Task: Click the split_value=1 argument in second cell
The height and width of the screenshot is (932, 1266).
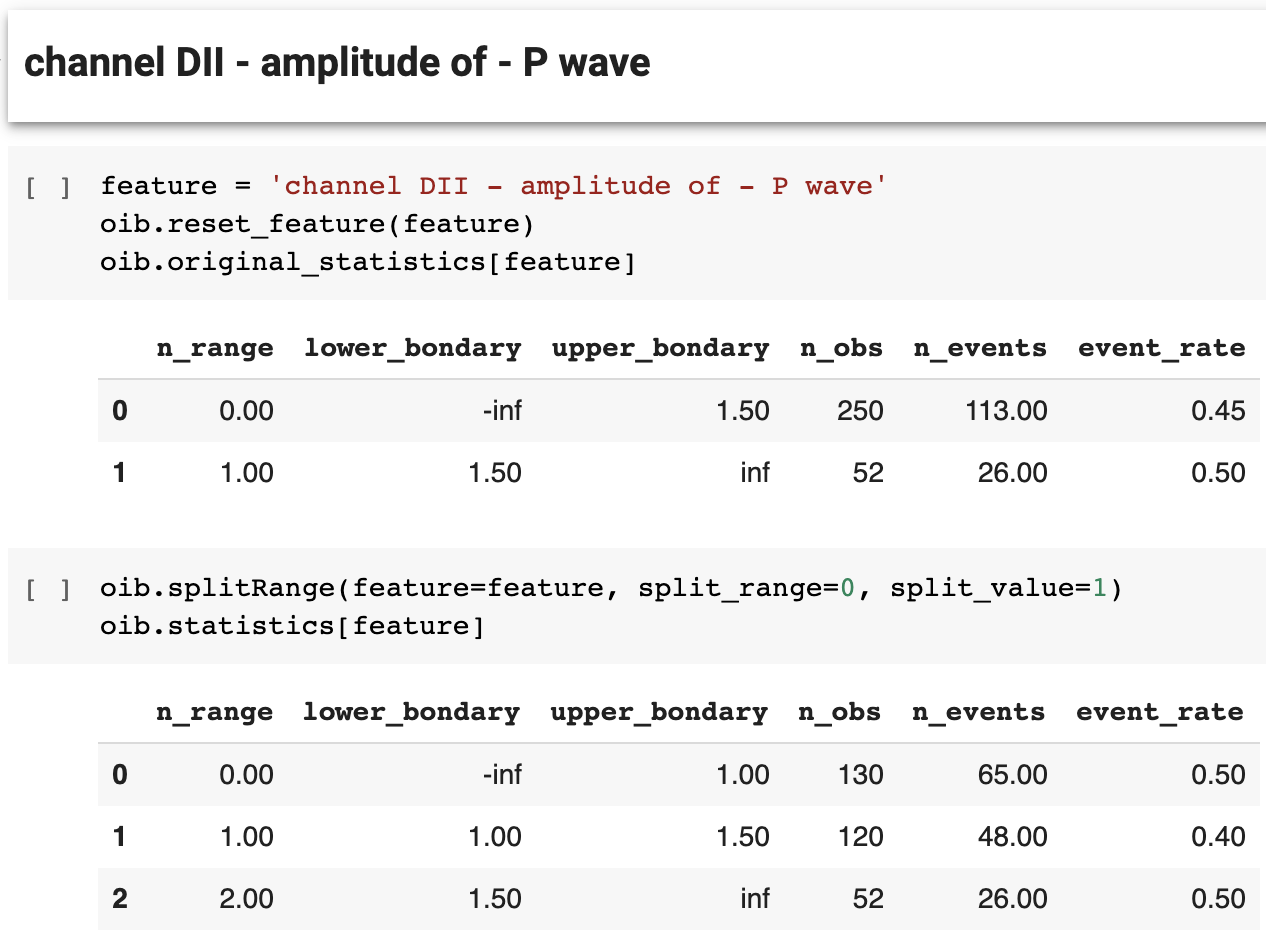Action: coord(997,588)
